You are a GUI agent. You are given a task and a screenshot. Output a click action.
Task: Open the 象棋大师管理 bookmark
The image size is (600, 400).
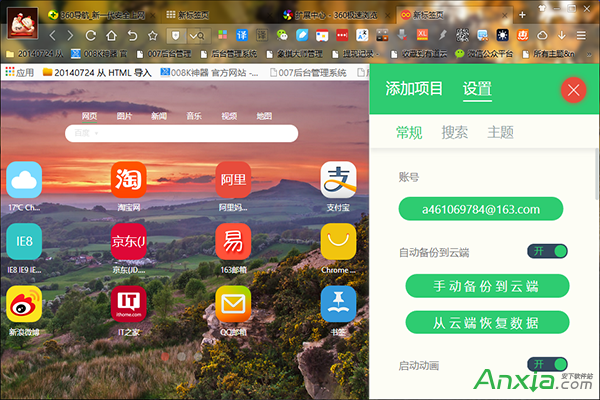(x=295, y=54)
